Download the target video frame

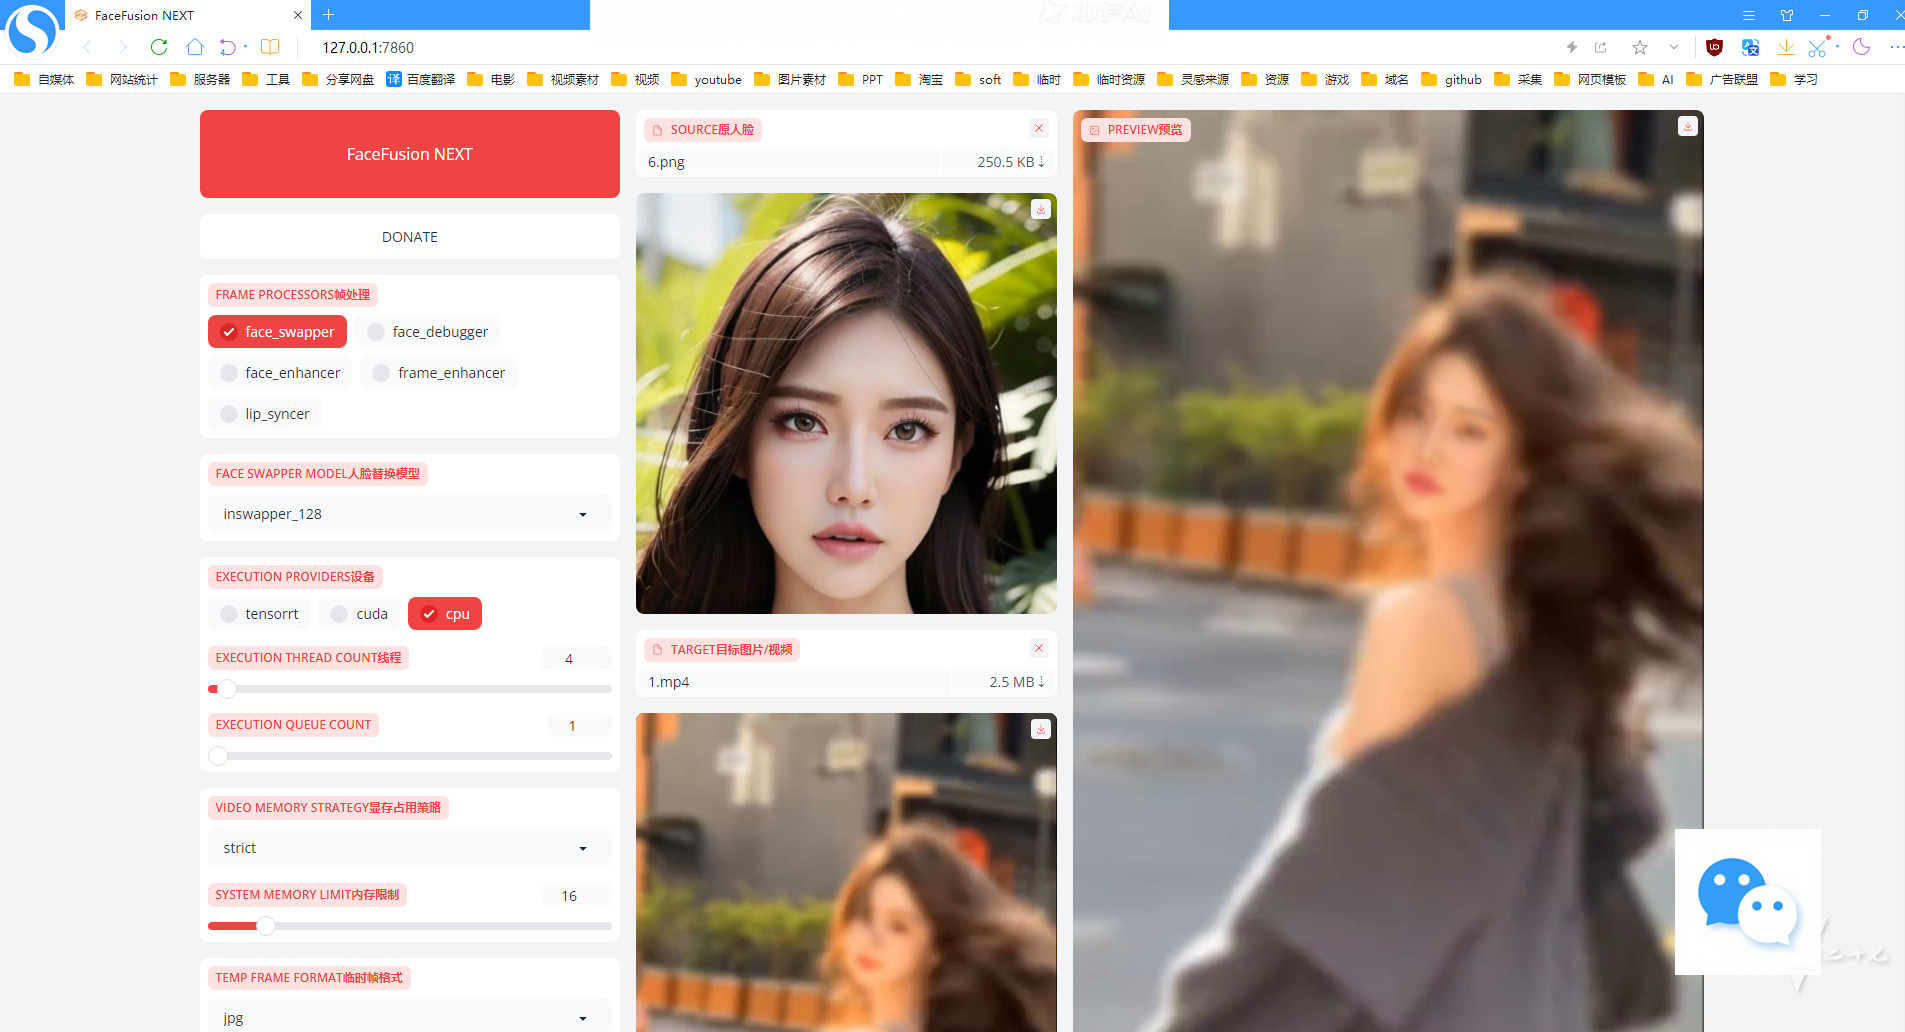[x=1041, y=729]
